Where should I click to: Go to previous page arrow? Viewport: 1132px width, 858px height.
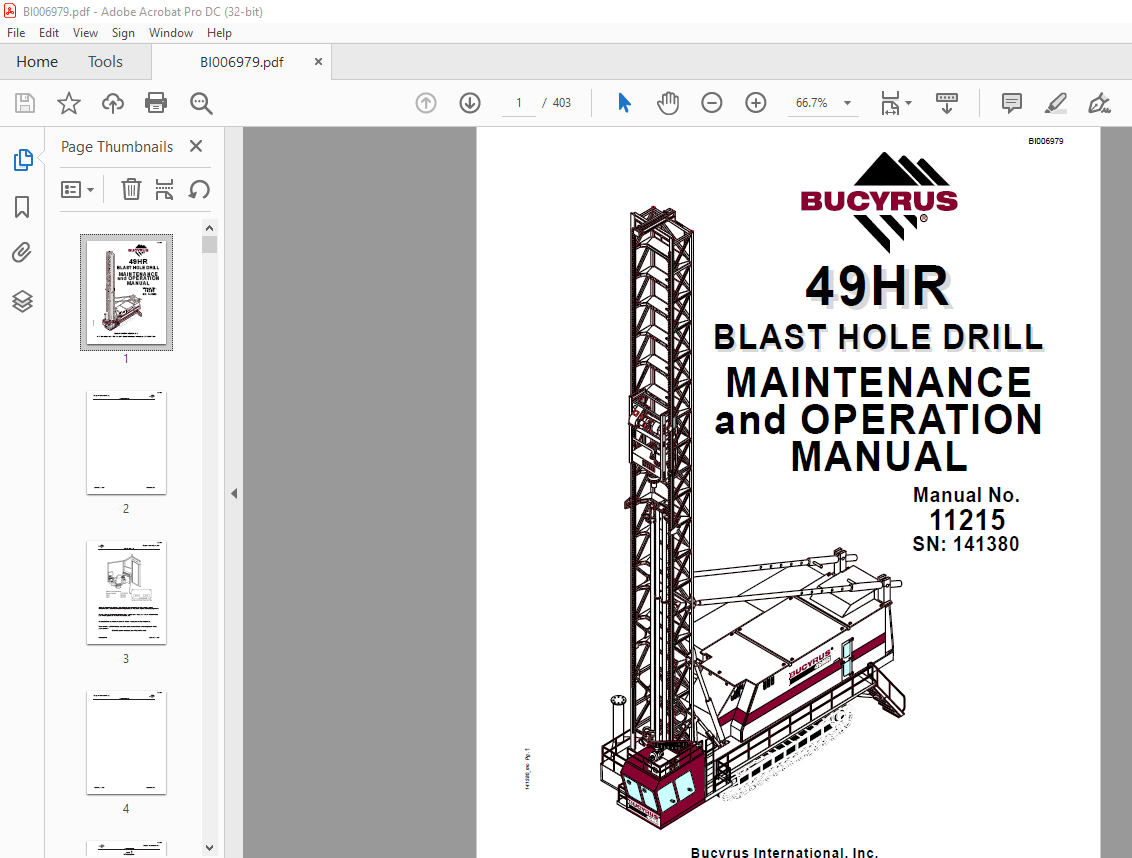click(426, 103)
